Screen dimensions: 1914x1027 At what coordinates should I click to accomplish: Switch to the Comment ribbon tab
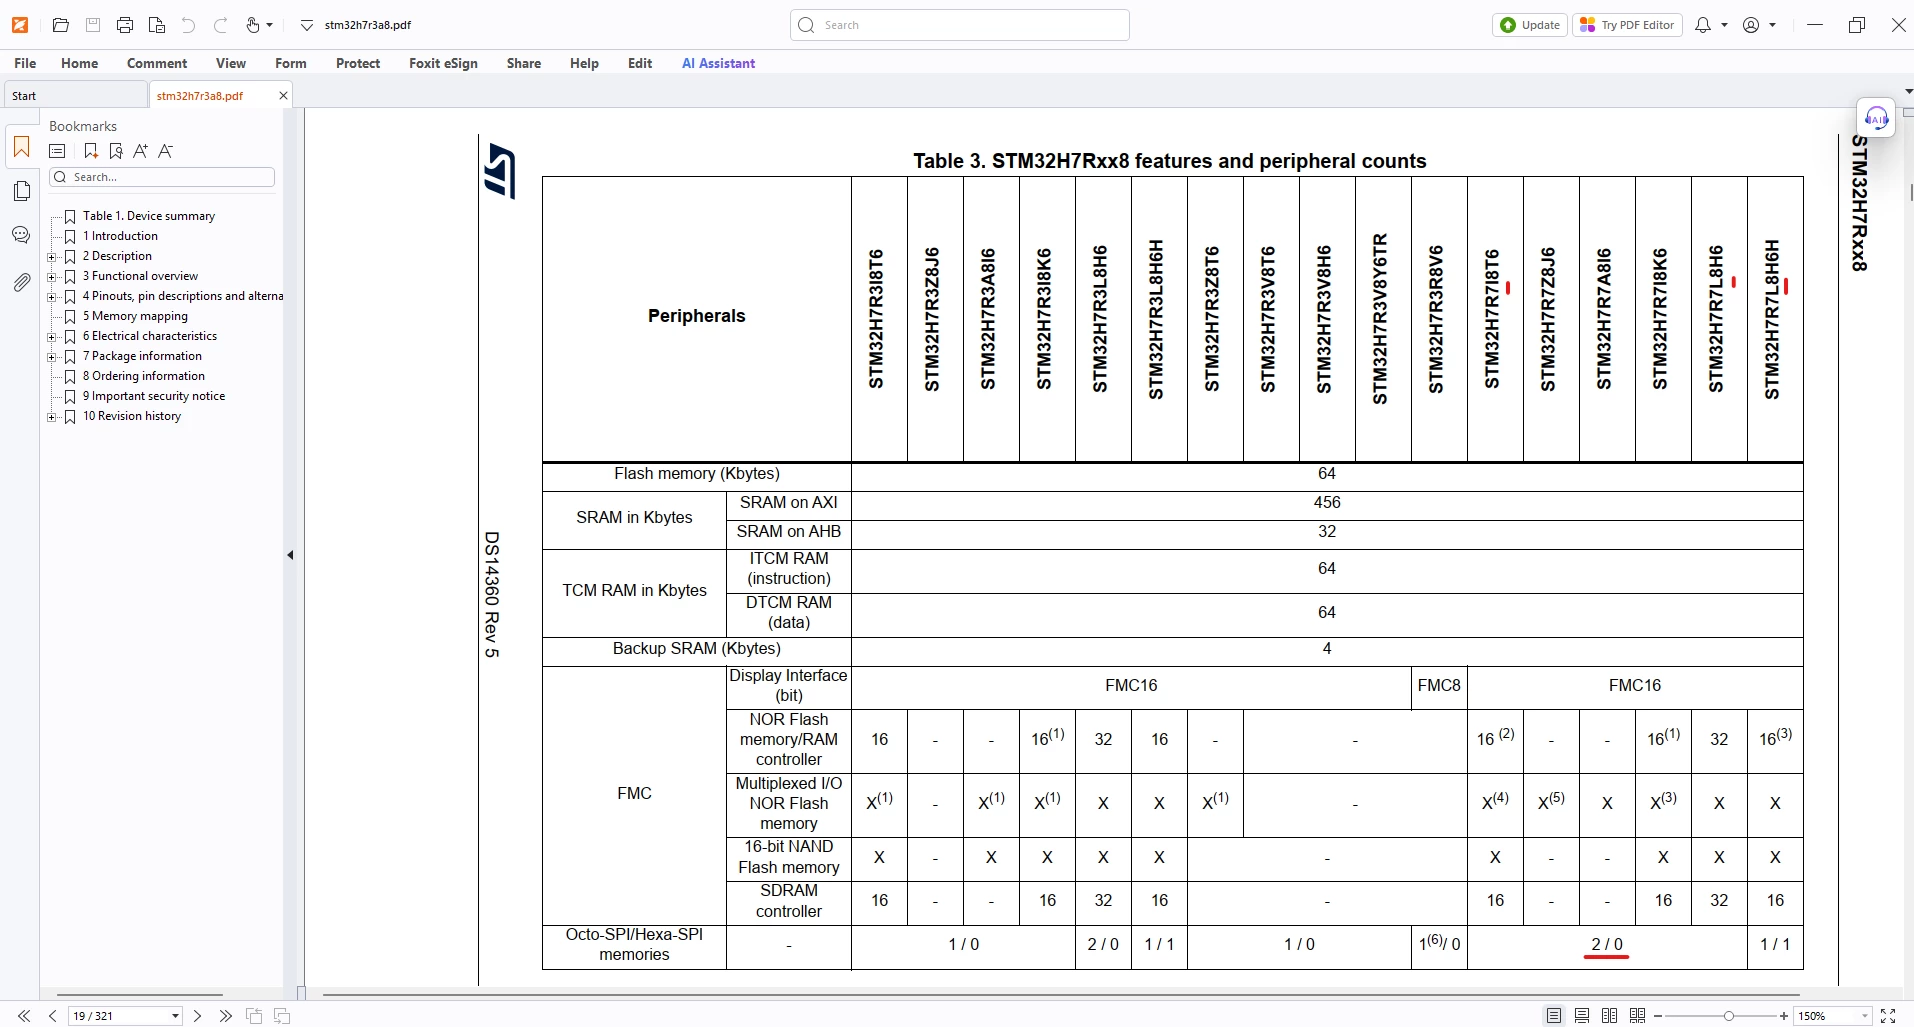point(157,63)
